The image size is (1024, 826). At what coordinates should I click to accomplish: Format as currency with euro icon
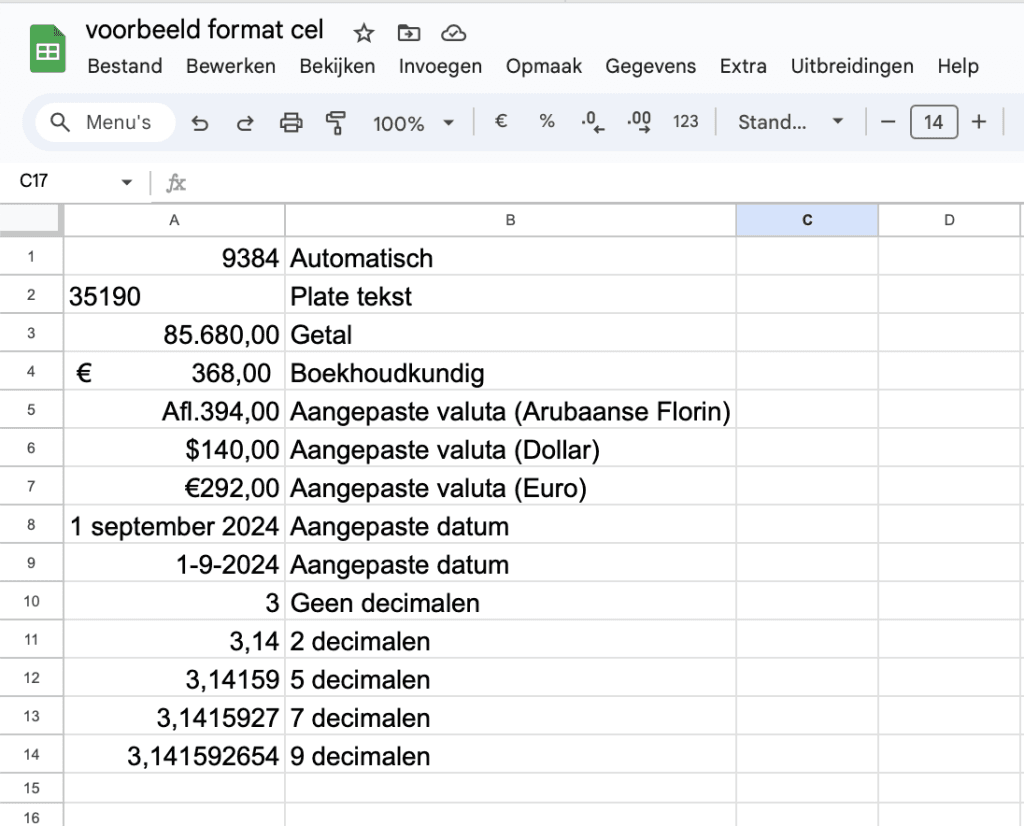[x=501, y=122]
